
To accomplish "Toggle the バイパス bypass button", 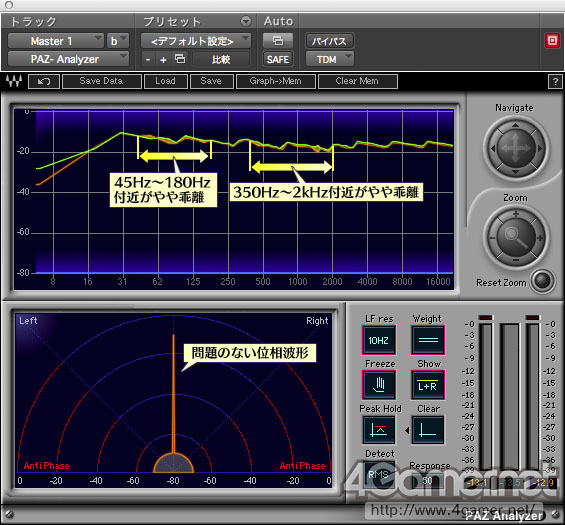I will click(329, 41).
